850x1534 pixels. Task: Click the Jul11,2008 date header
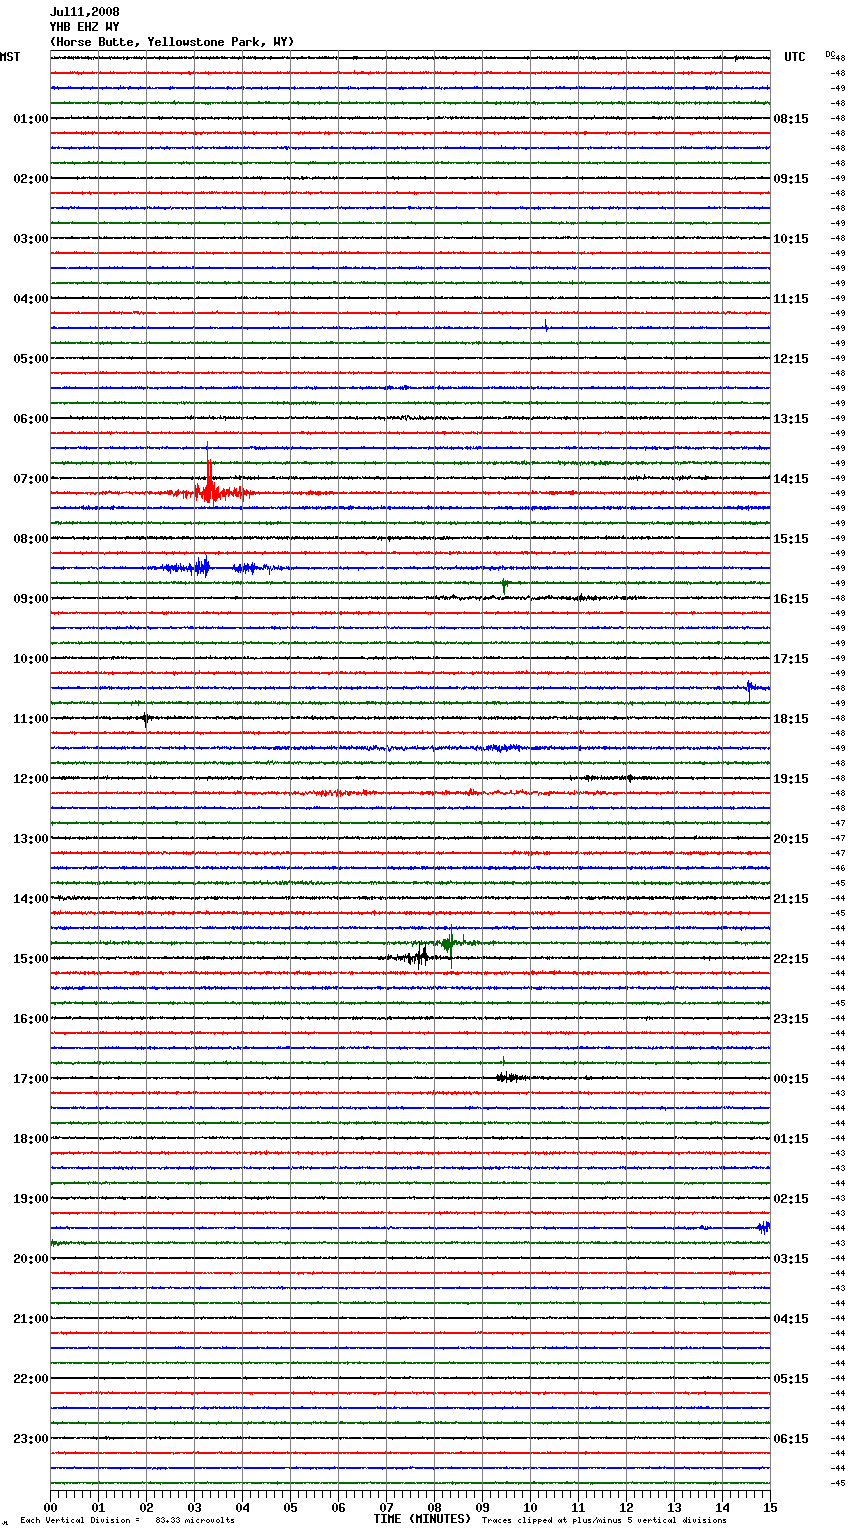pos(85,12)
